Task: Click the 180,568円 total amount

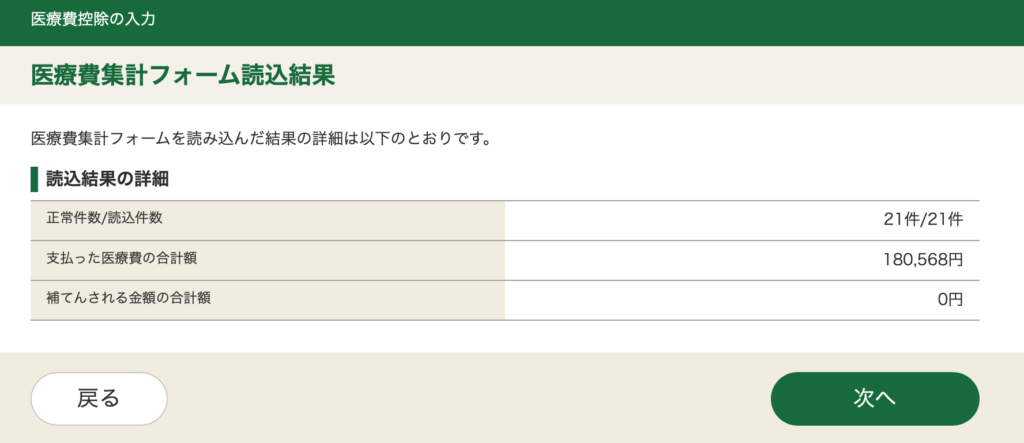Action: click(923, 260)
